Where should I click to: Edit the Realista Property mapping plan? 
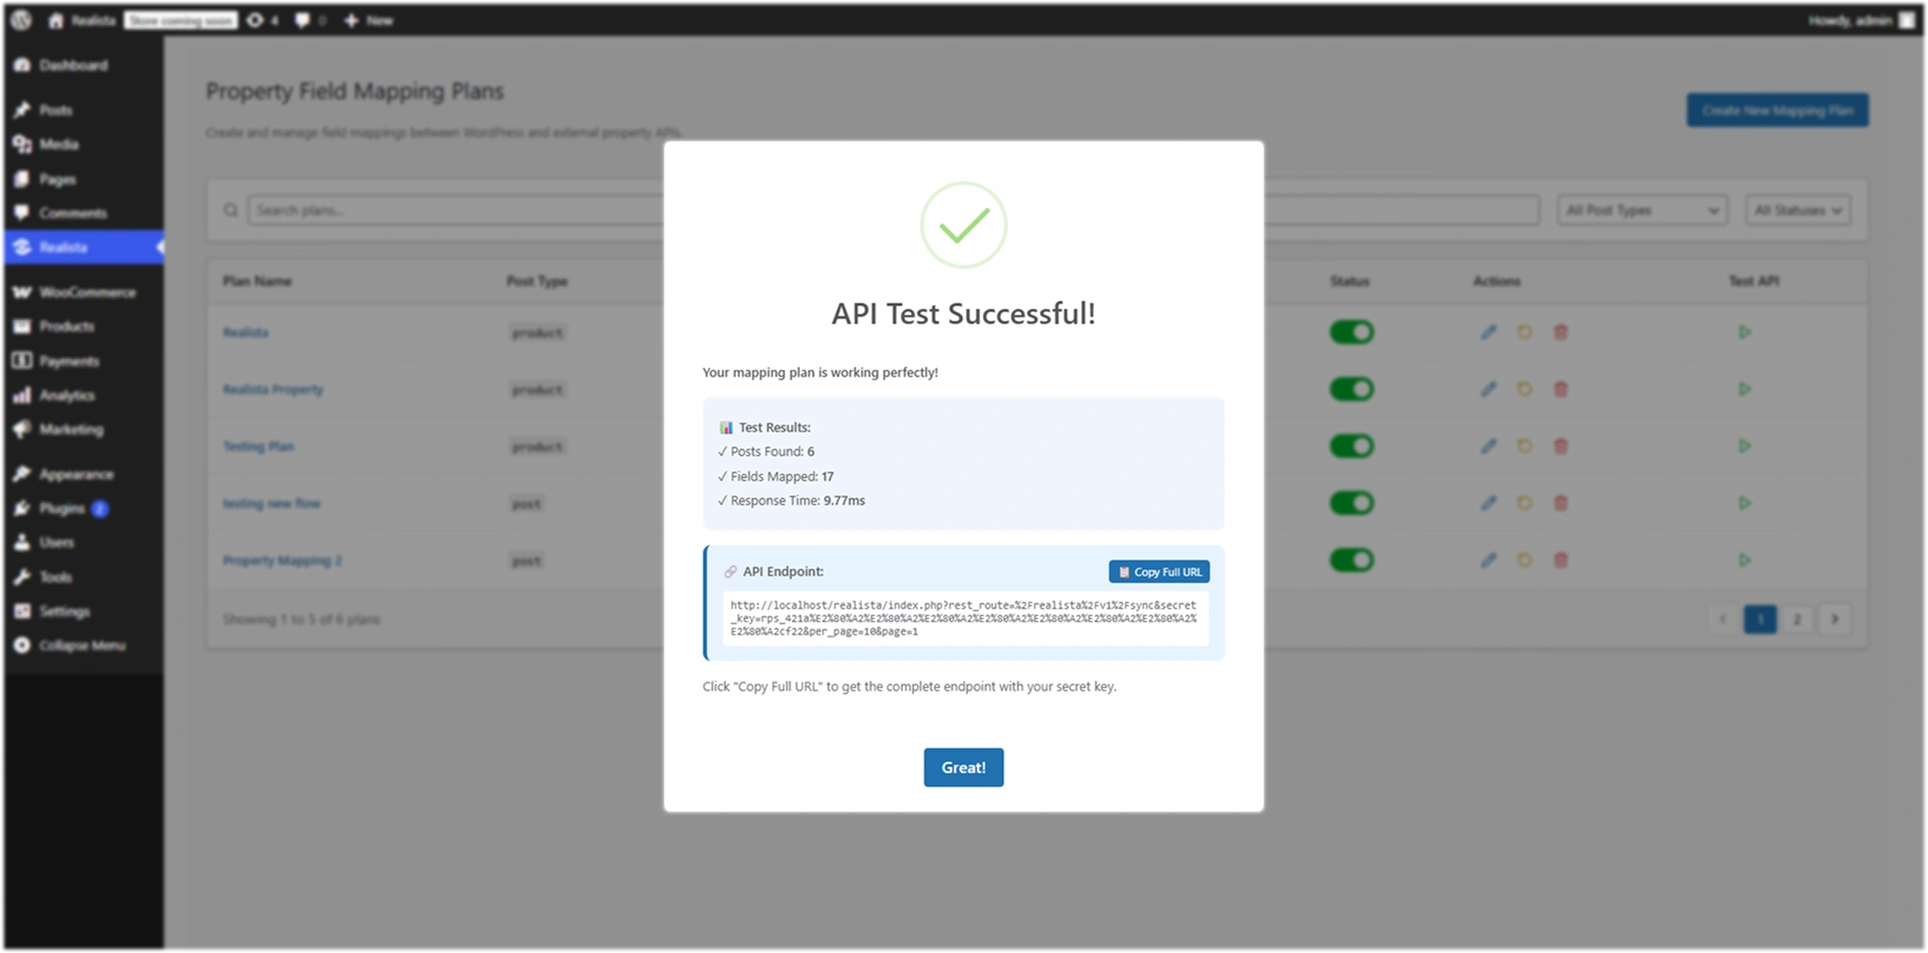point(1488,389)
